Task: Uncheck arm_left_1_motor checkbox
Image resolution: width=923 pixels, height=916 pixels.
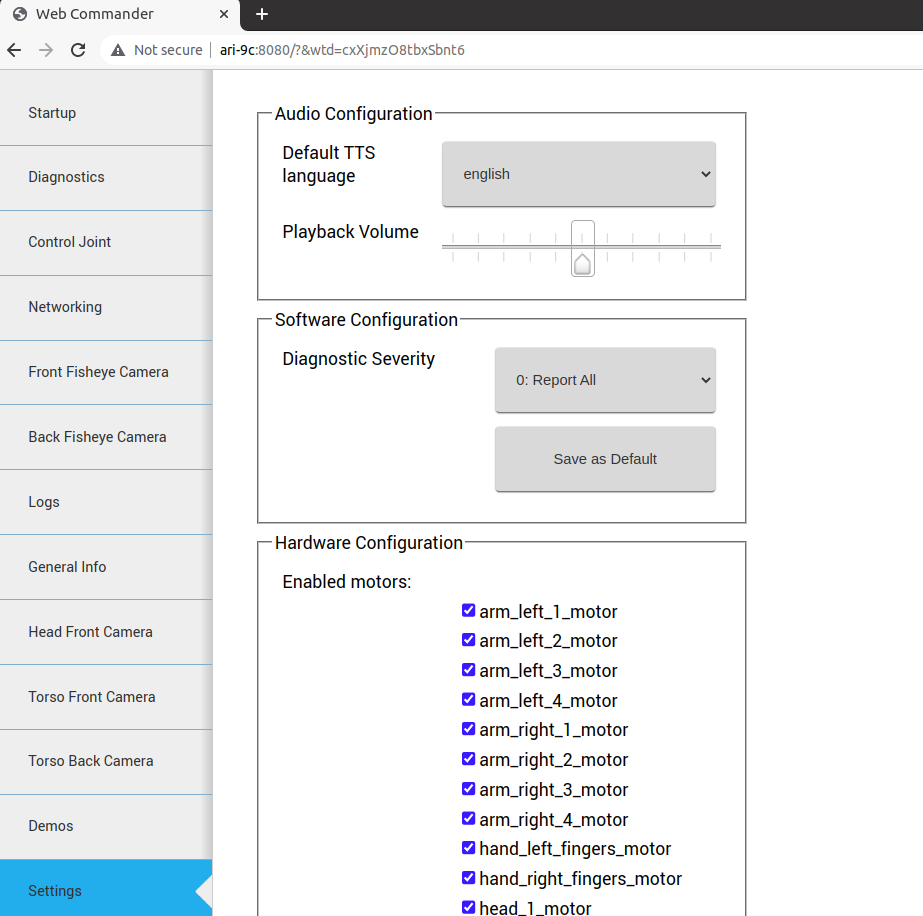Action: 468,610
